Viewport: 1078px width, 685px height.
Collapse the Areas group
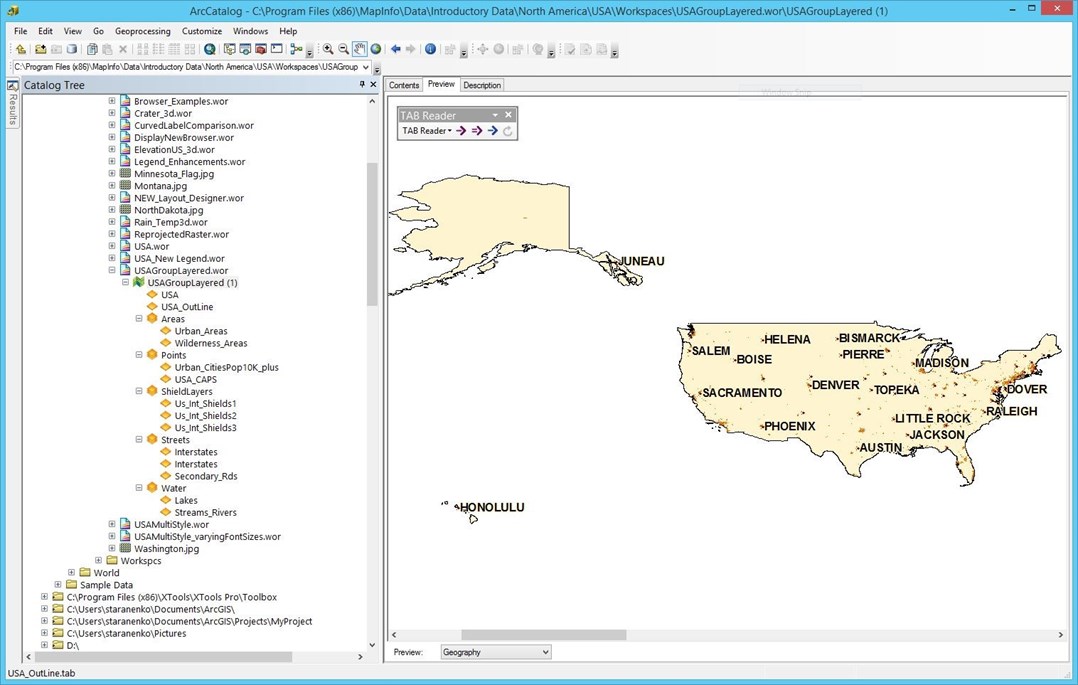[139, 319]
